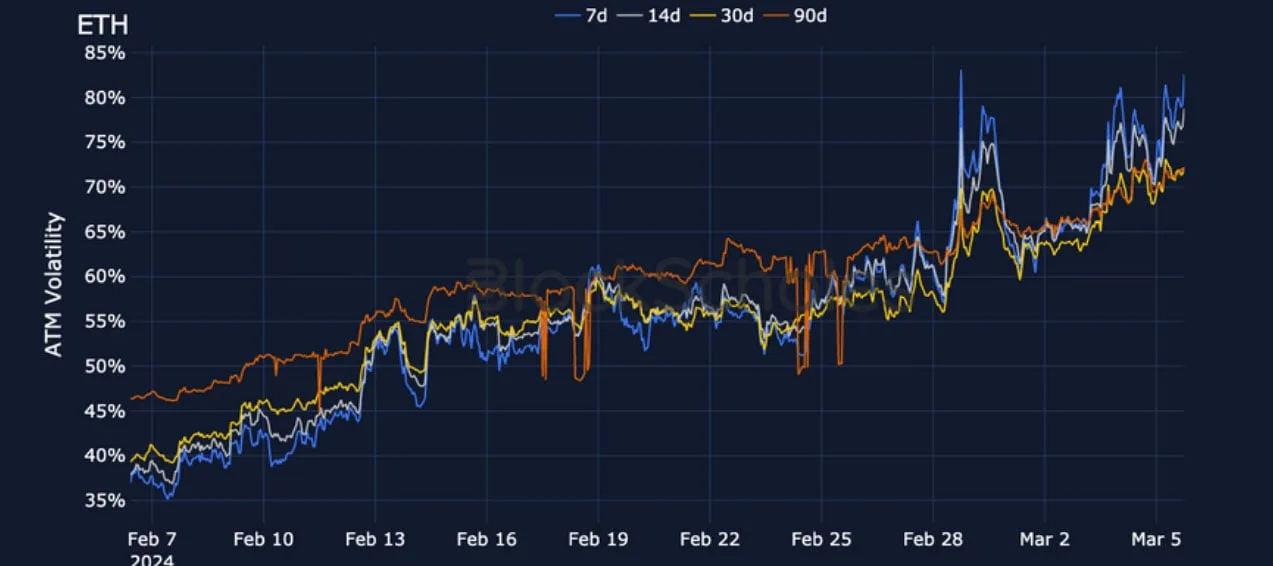
Task: Click the Feb 10 date label
Action: (263, 539)
